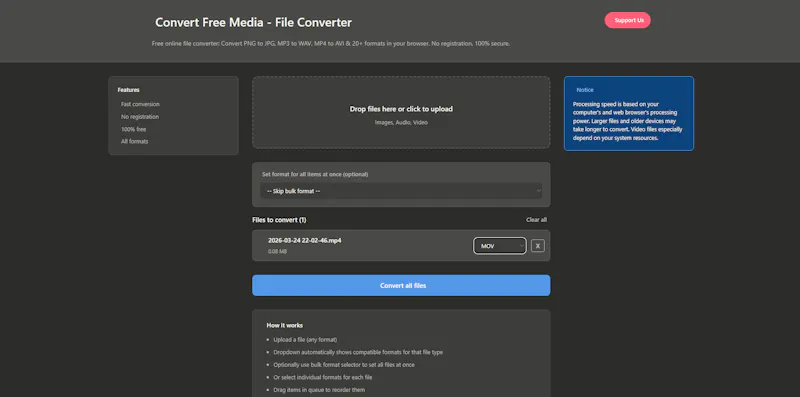Click the Files to convert (1) heading

279,220
